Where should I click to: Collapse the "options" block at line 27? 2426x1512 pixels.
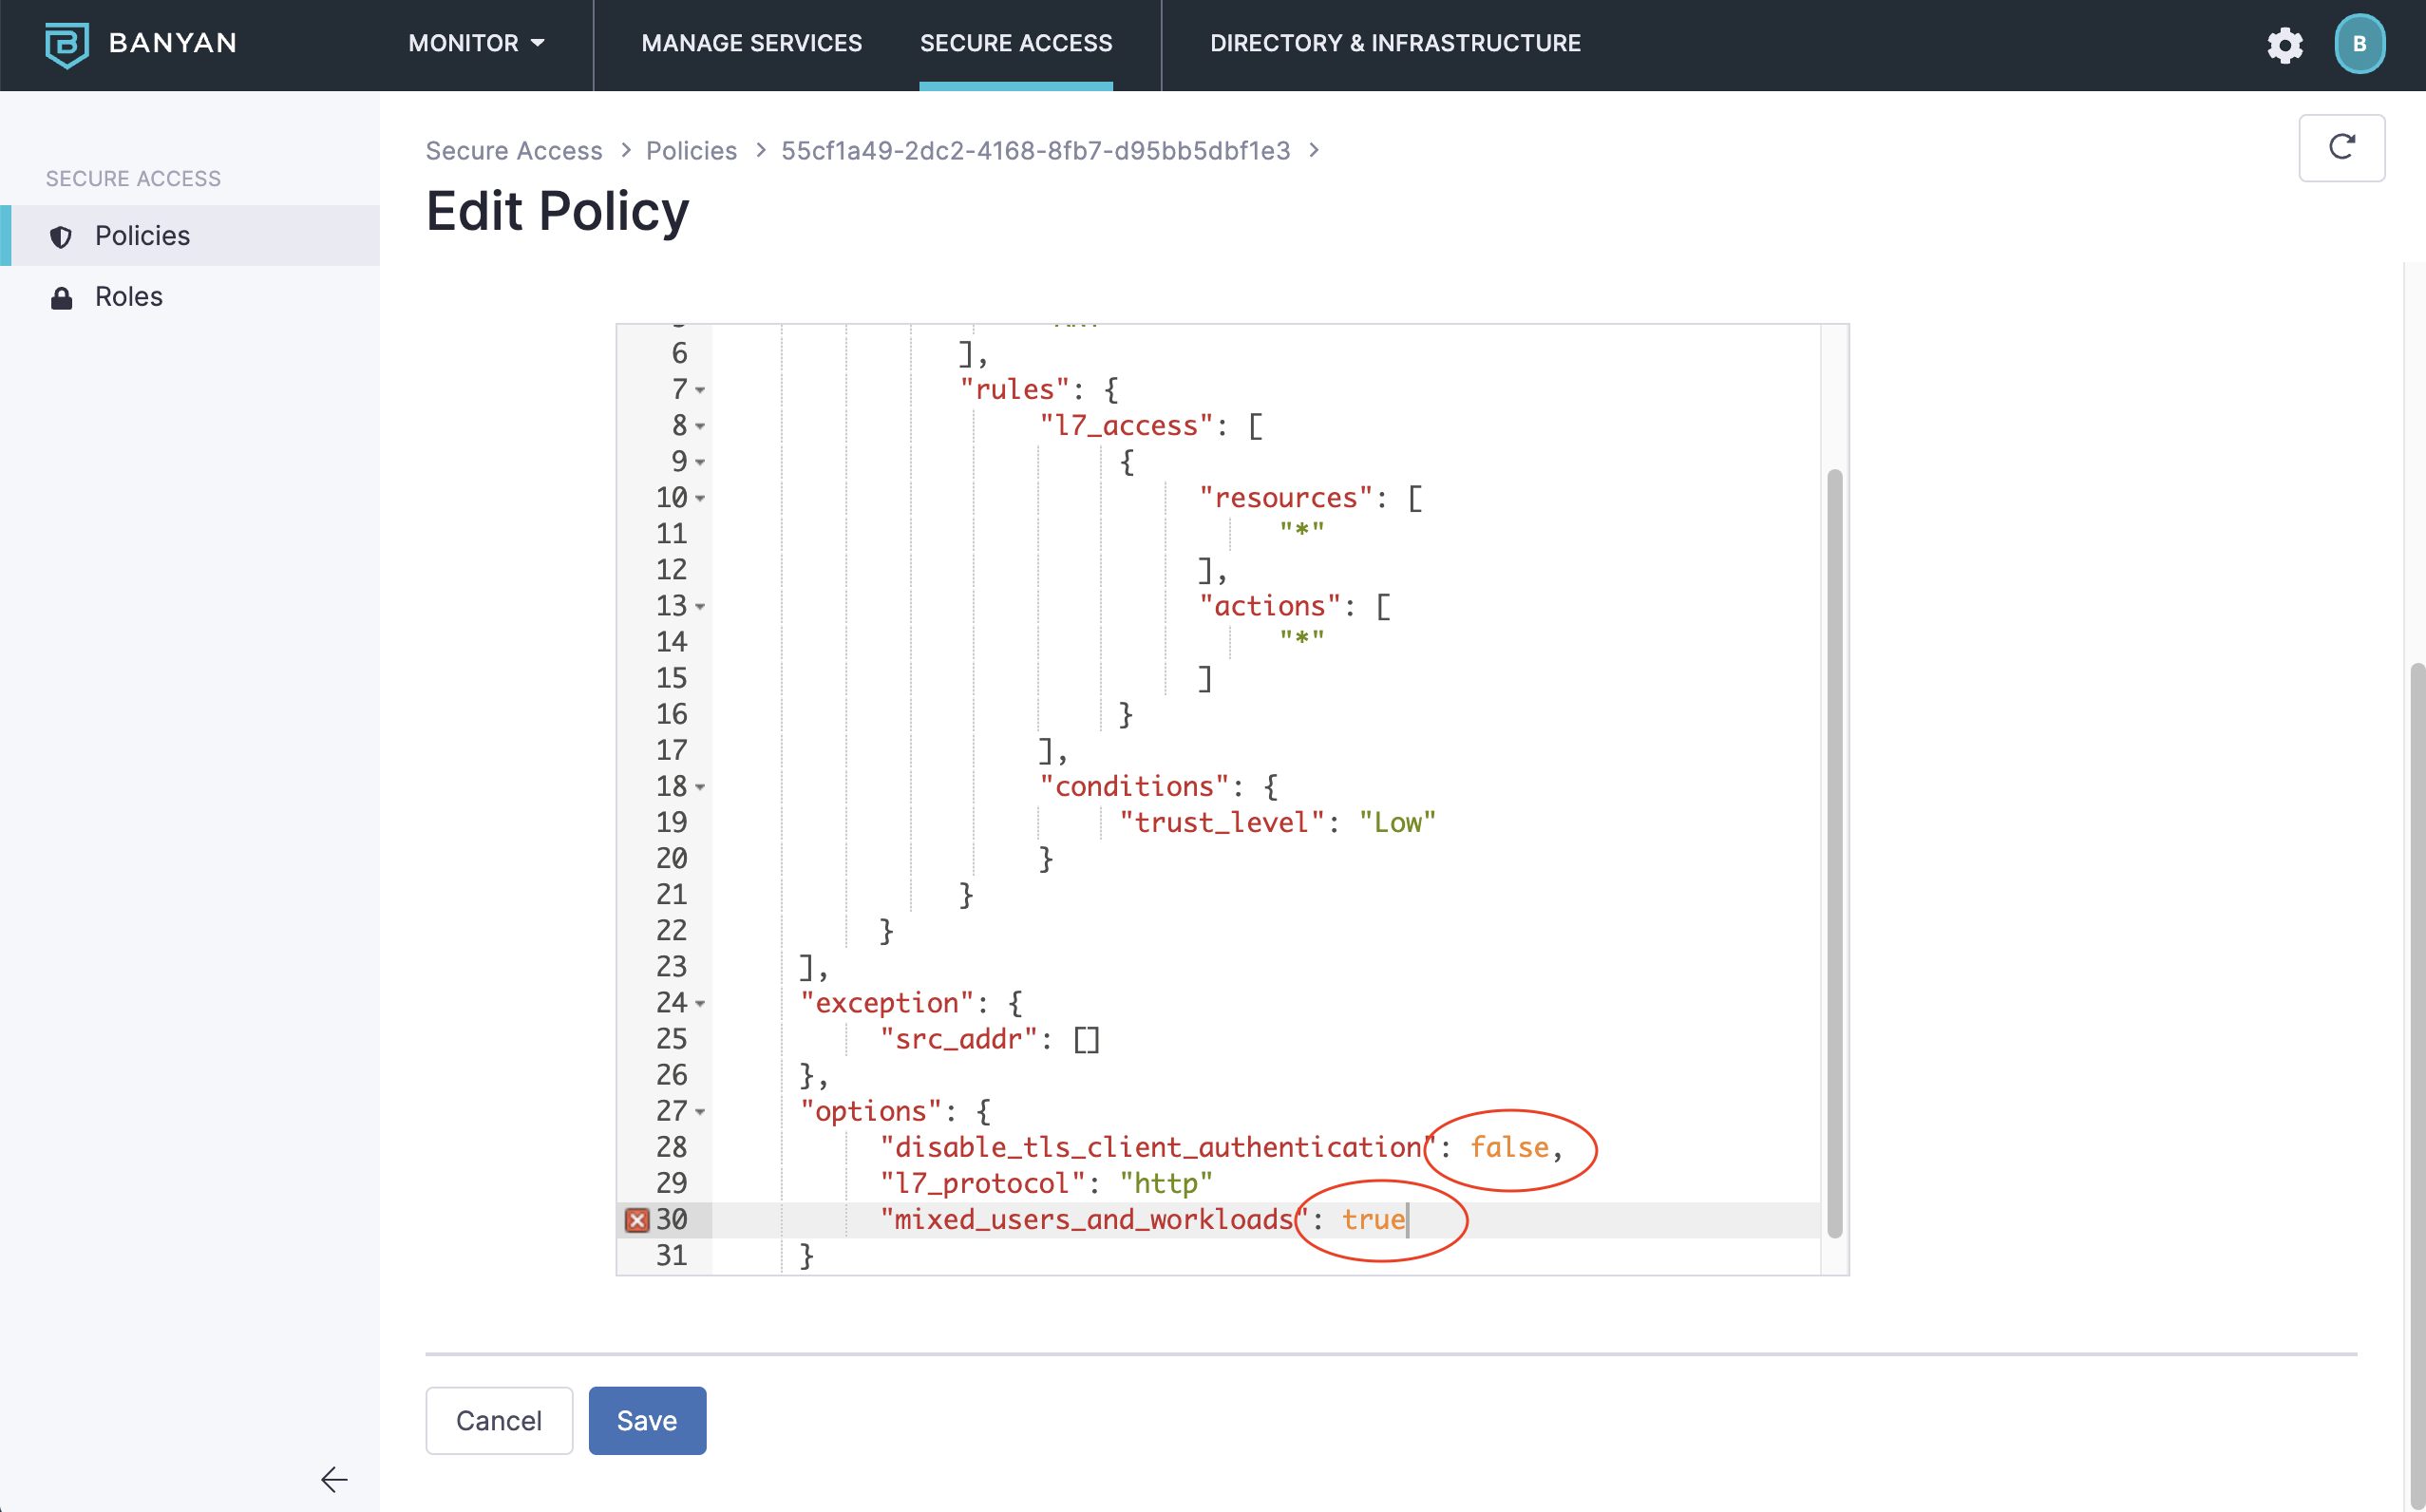[x=700, y=1112]
